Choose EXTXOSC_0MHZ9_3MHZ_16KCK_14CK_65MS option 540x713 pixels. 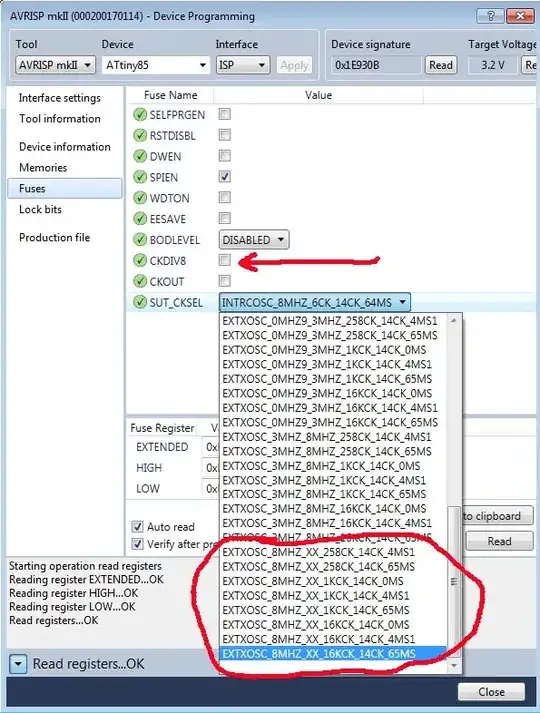point(333,422)
